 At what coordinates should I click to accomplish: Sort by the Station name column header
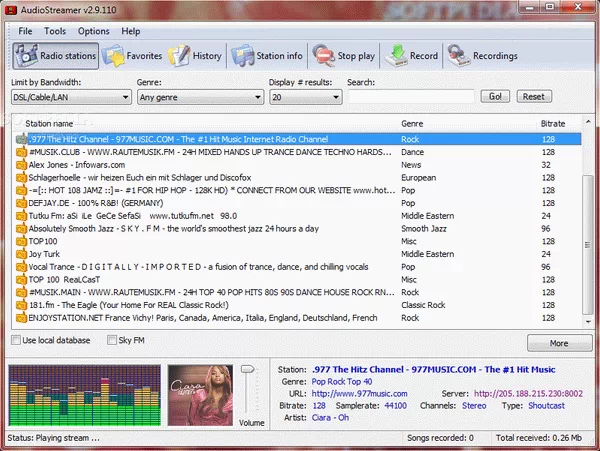49,124
